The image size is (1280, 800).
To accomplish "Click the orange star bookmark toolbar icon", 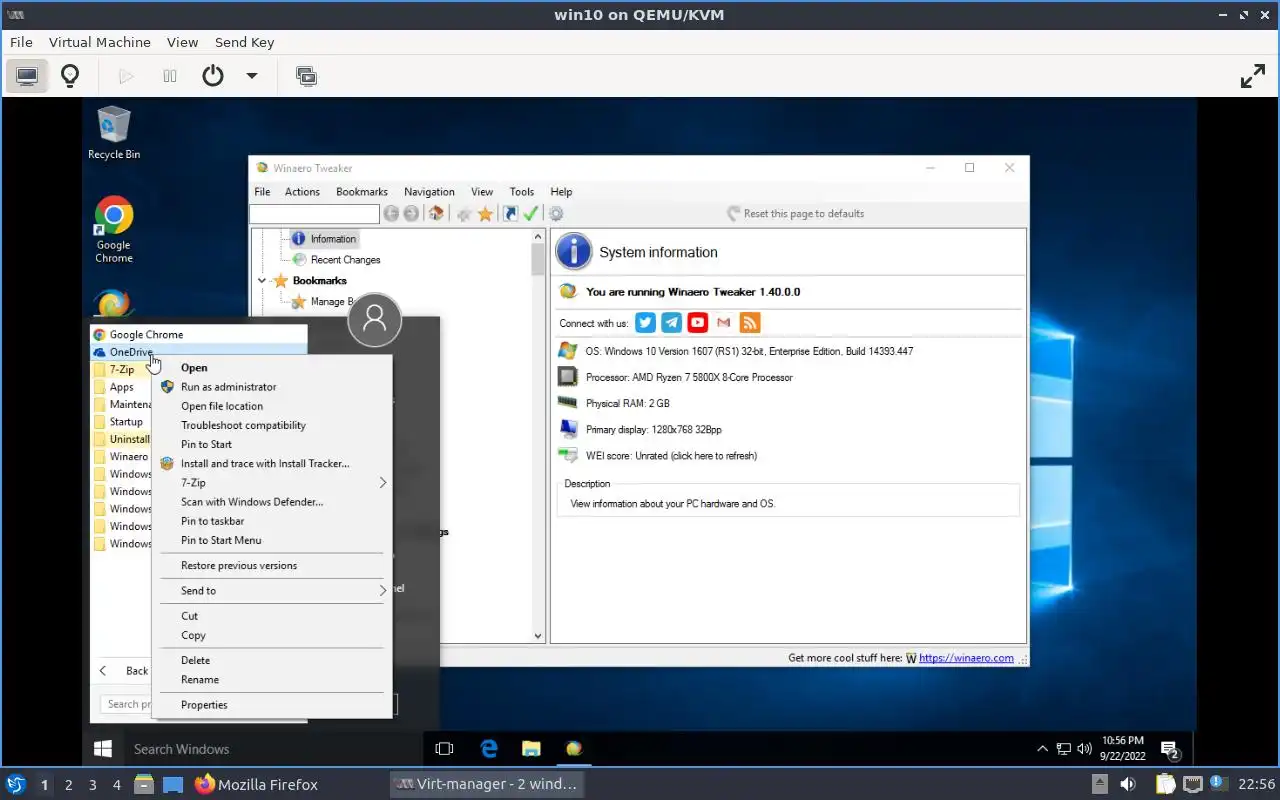I will coord(485,214).
